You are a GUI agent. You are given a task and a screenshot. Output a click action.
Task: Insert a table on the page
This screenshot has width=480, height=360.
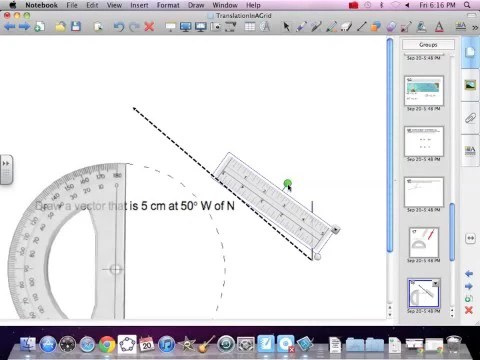[x=250, y=27]
